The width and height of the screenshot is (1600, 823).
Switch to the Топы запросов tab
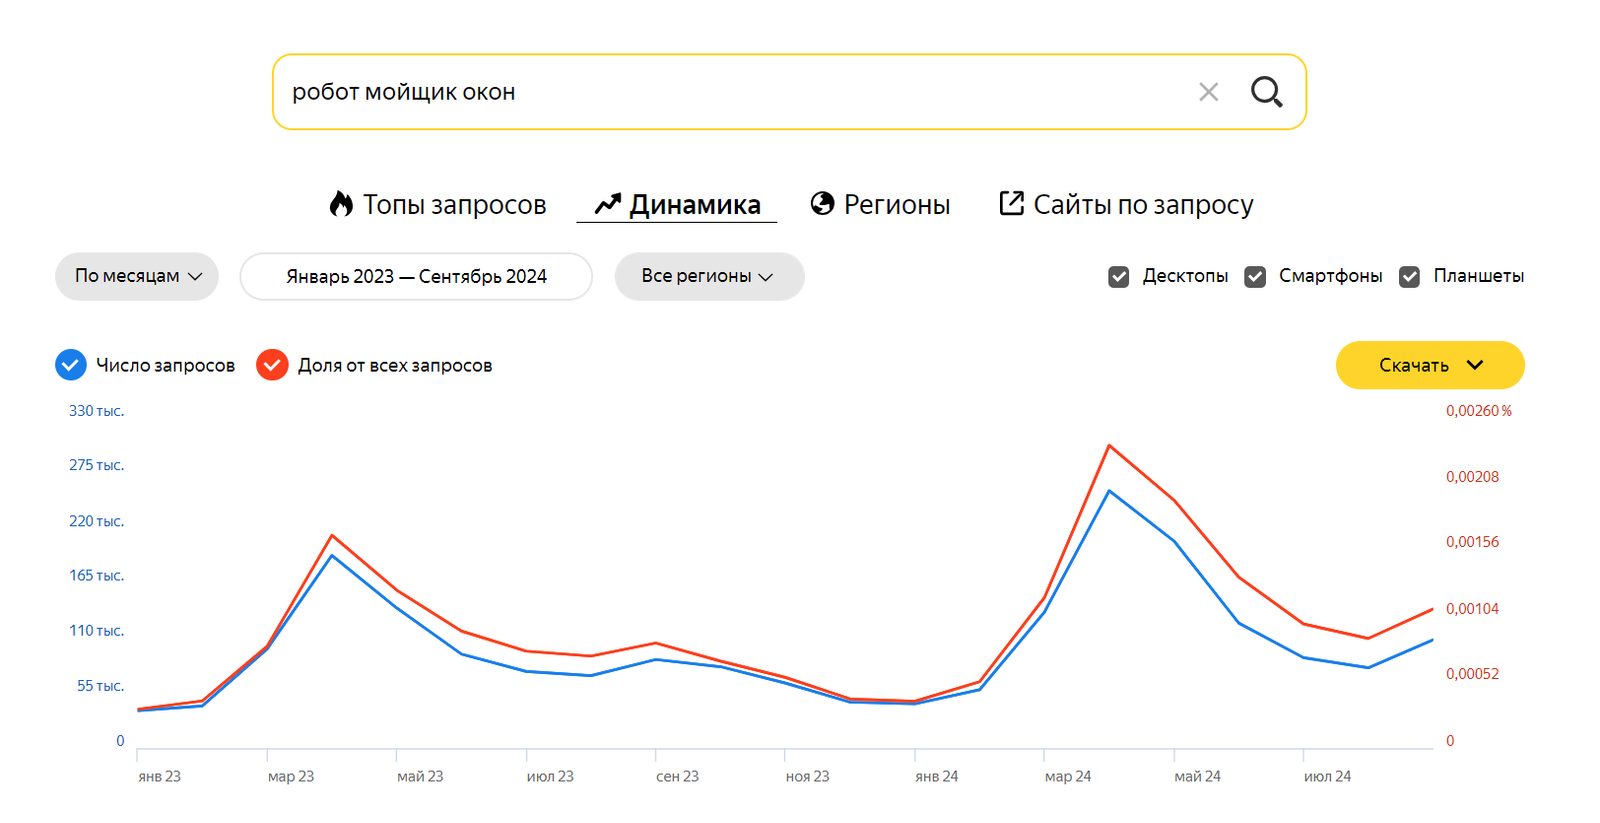pos(454,205)
